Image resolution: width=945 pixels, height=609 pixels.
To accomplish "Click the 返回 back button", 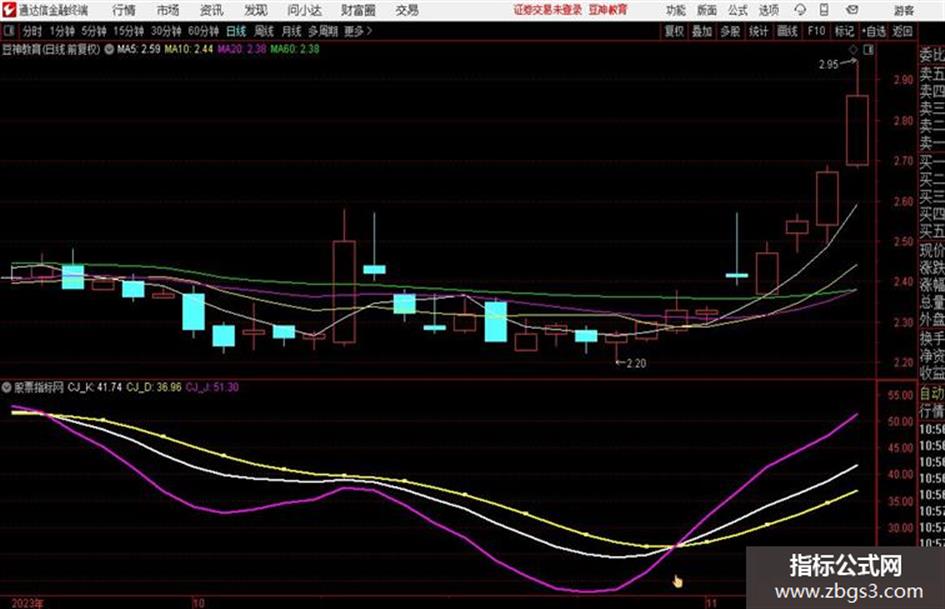I will 902,31.
